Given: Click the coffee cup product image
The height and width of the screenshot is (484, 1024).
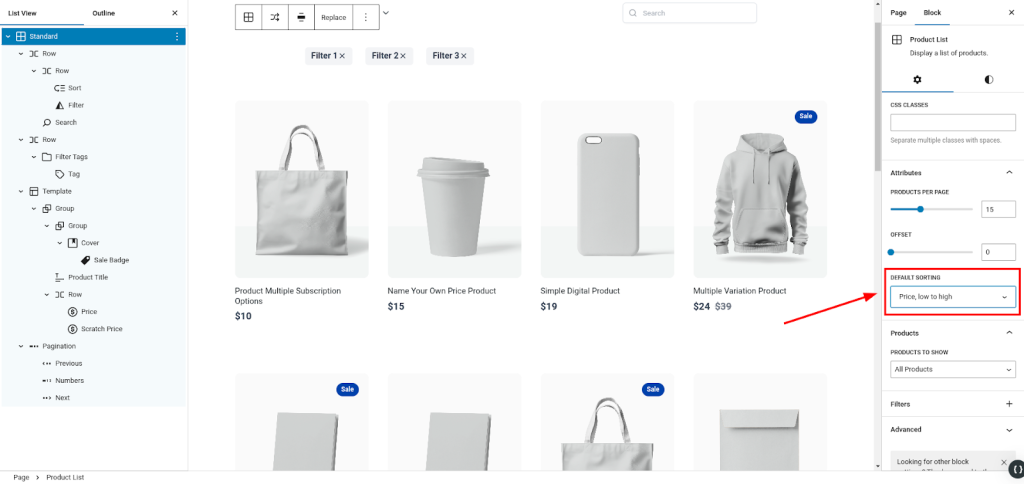Looking at the screenshot, I should (455, 189).
